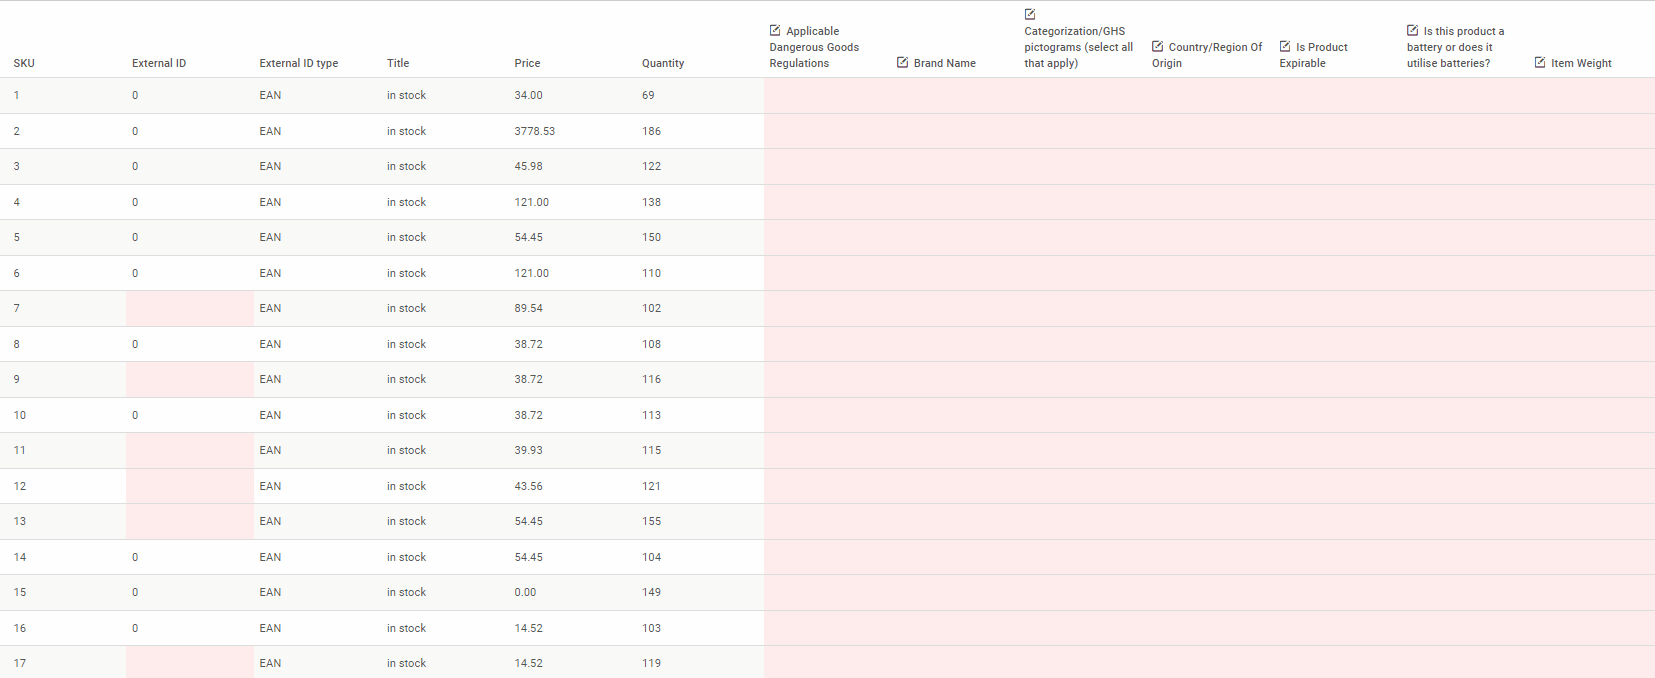This screenshot has height=678, width=1655.
Task: Click the quantity cell 110
Action: coord(652,273)
